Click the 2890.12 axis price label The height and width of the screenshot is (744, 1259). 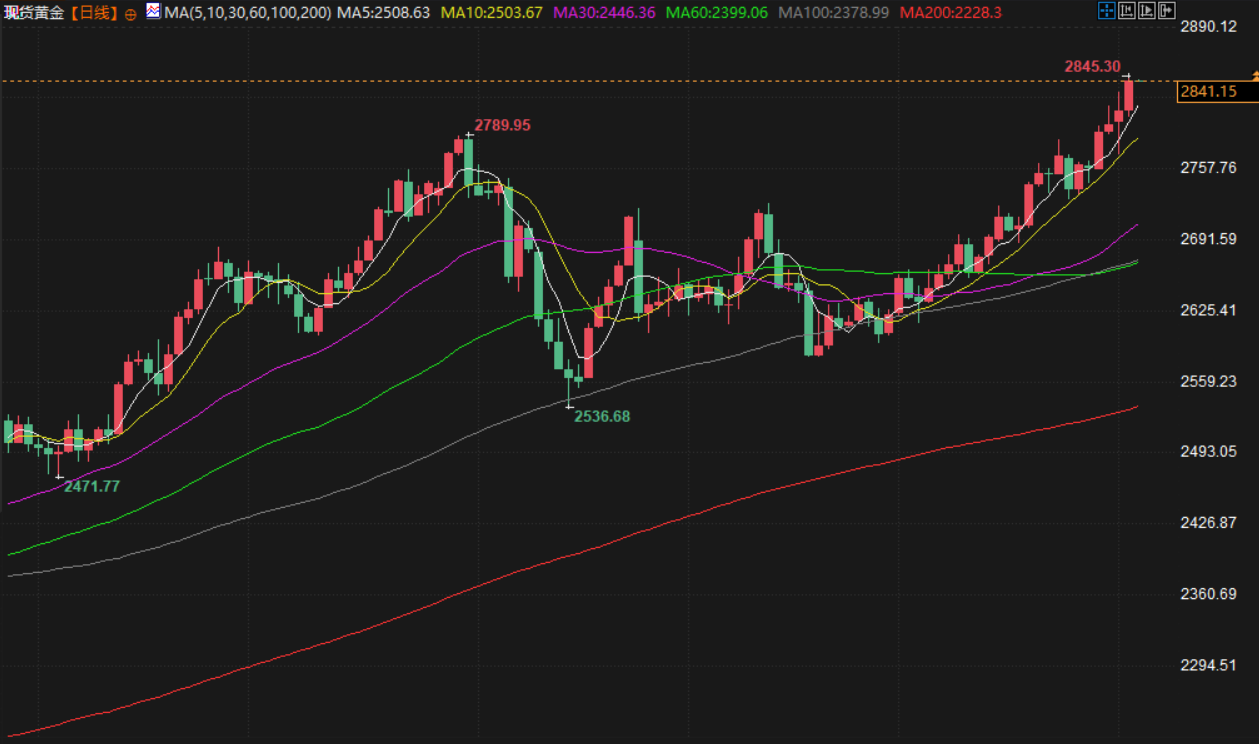point(1208,26)
